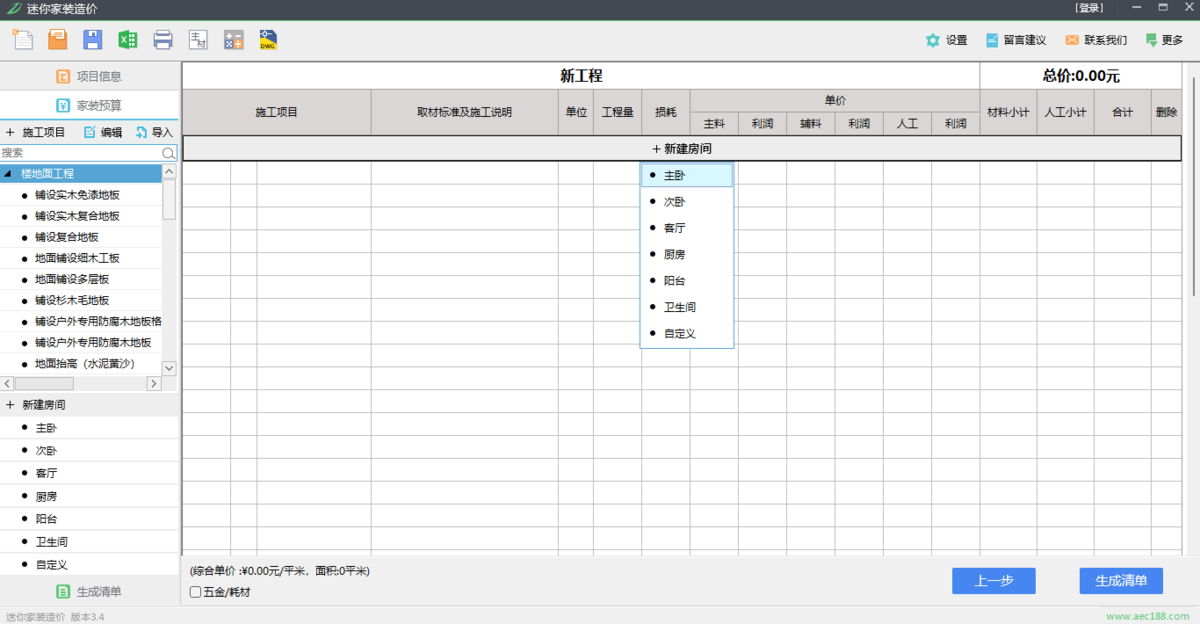Create a new project file
This screenshot has height=624, width=1200.
pos(22,40)
